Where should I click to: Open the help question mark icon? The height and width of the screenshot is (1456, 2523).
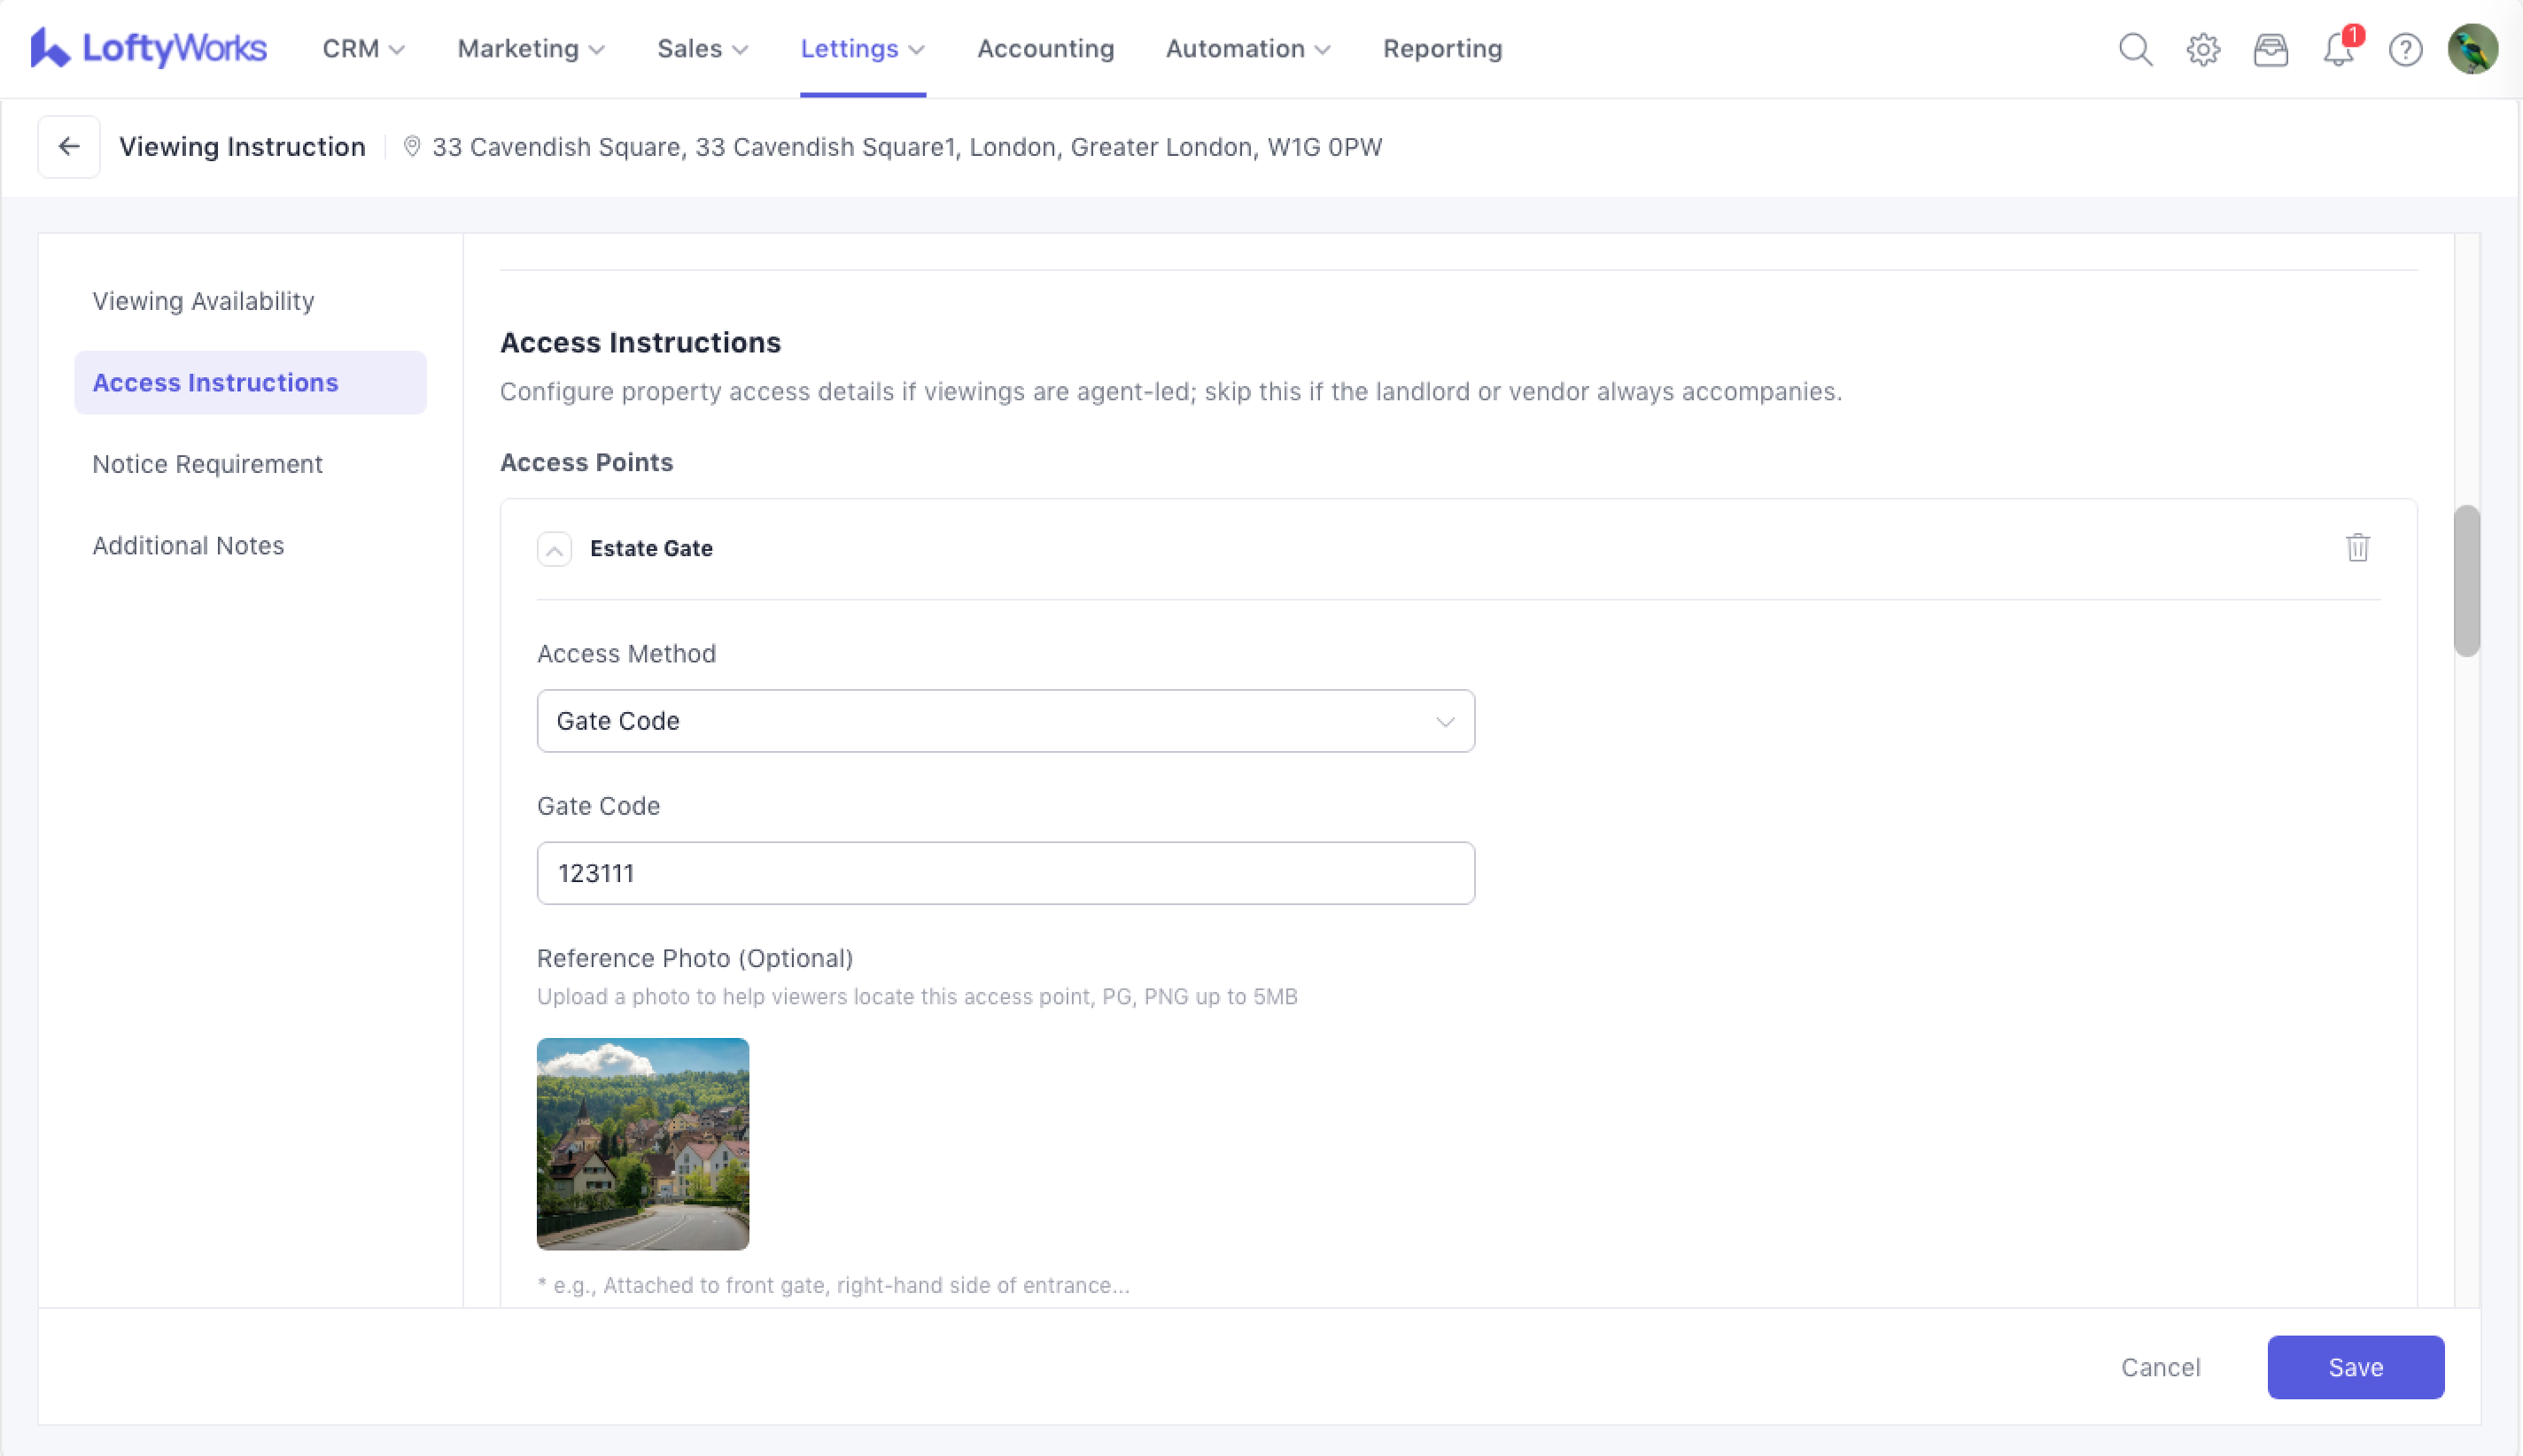coord(2405,49)
